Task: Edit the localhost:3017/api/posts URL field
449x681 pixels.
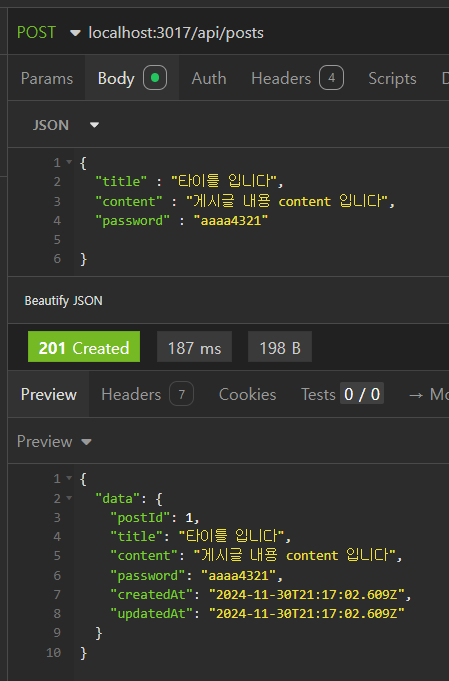Action: pyautogui.click(x=176, y=33)
